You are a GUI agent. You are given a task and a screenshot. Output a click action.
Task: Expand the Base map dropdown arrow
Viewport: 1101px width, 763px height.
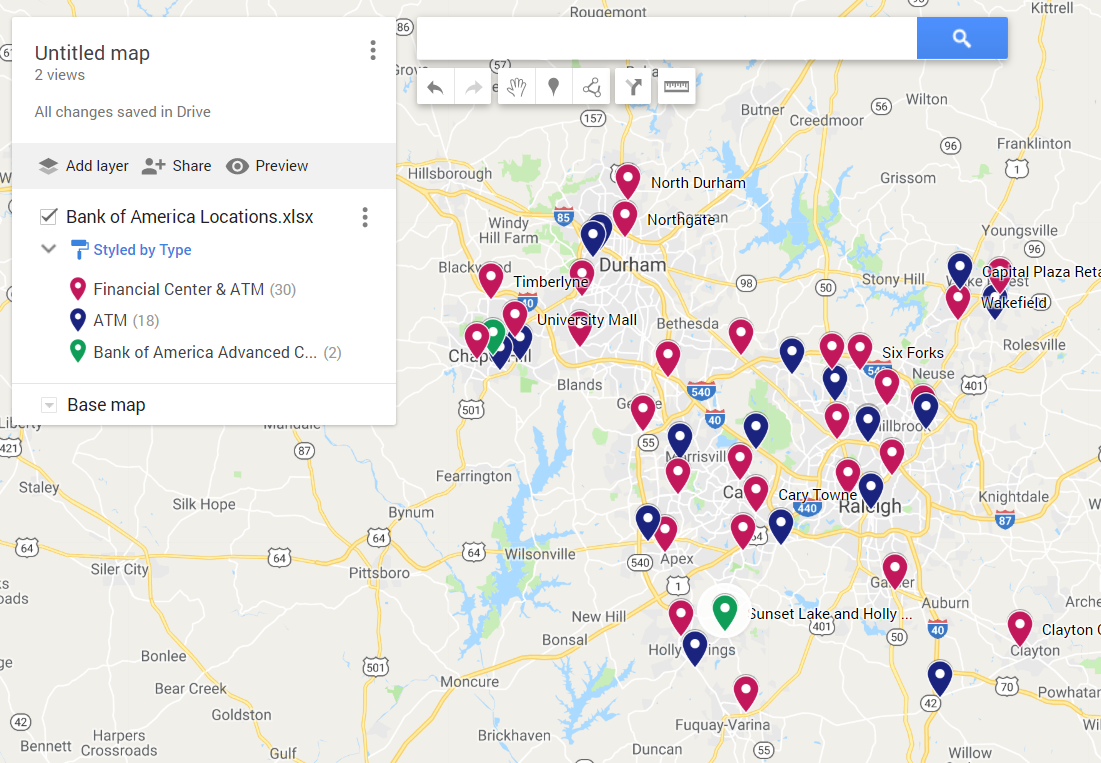[49, 405]
